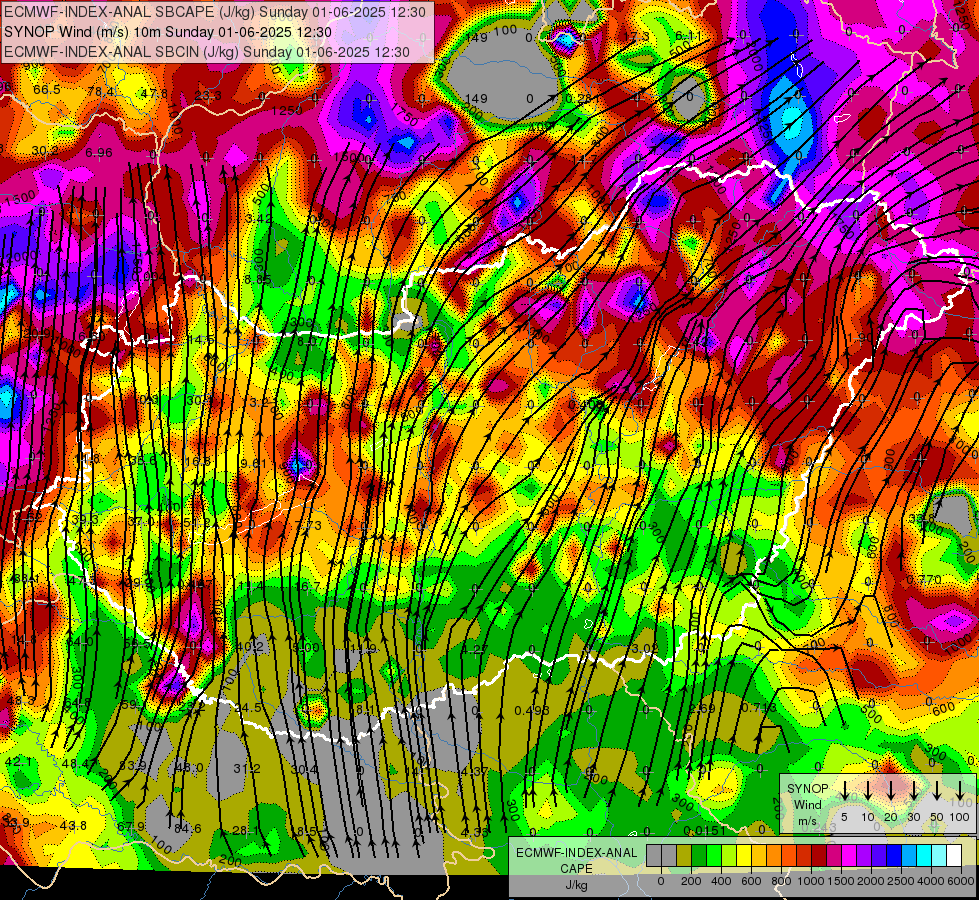Select the SBCAPE title line in header
The height and width of the screenshot is (900, 979).
pos(215,12)
